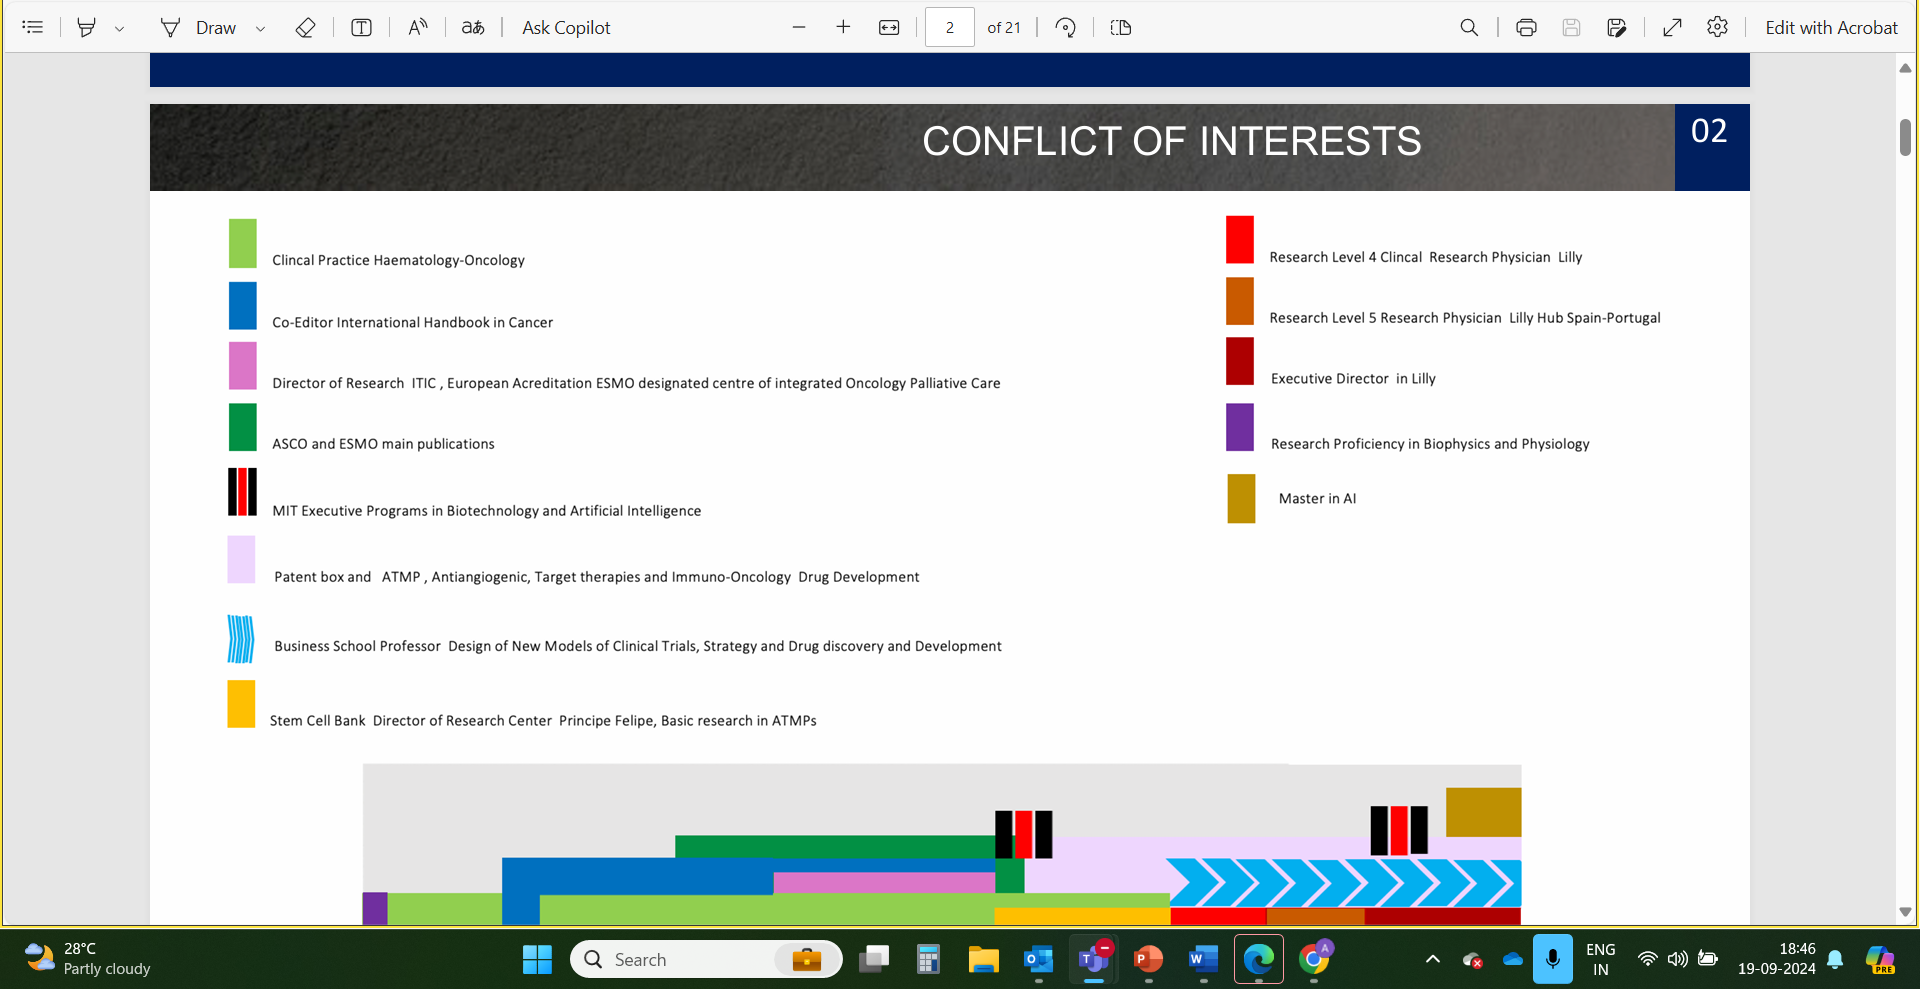Open Task View on taskbar
Image resolution: width=1920 pixels, height=989 pixels.
click(x=874, y=960)
